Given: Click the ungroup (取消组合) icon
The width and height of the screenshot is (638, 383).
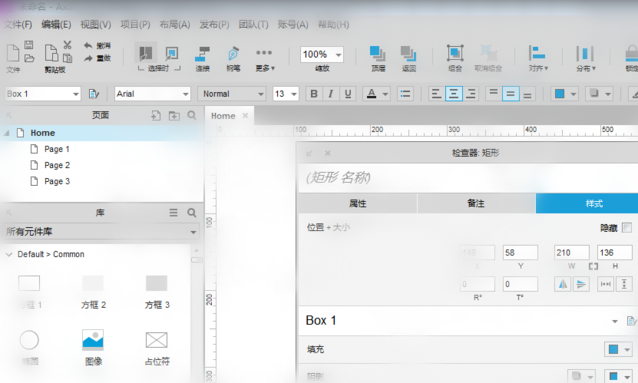Looking at the screenshot, I should click(x=488, y=53).
